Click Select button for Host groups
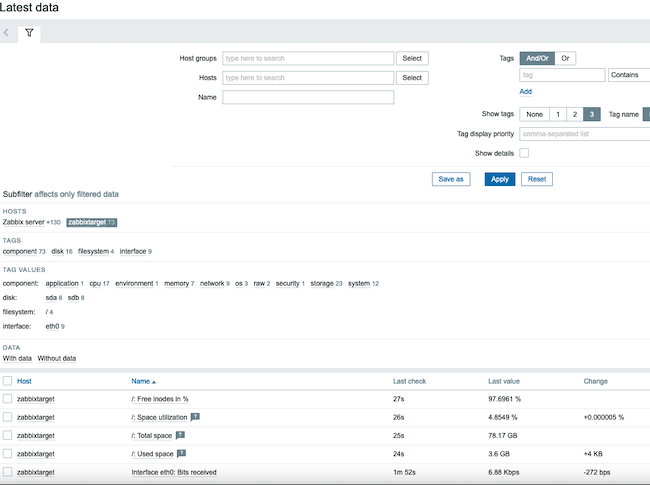 412,58
